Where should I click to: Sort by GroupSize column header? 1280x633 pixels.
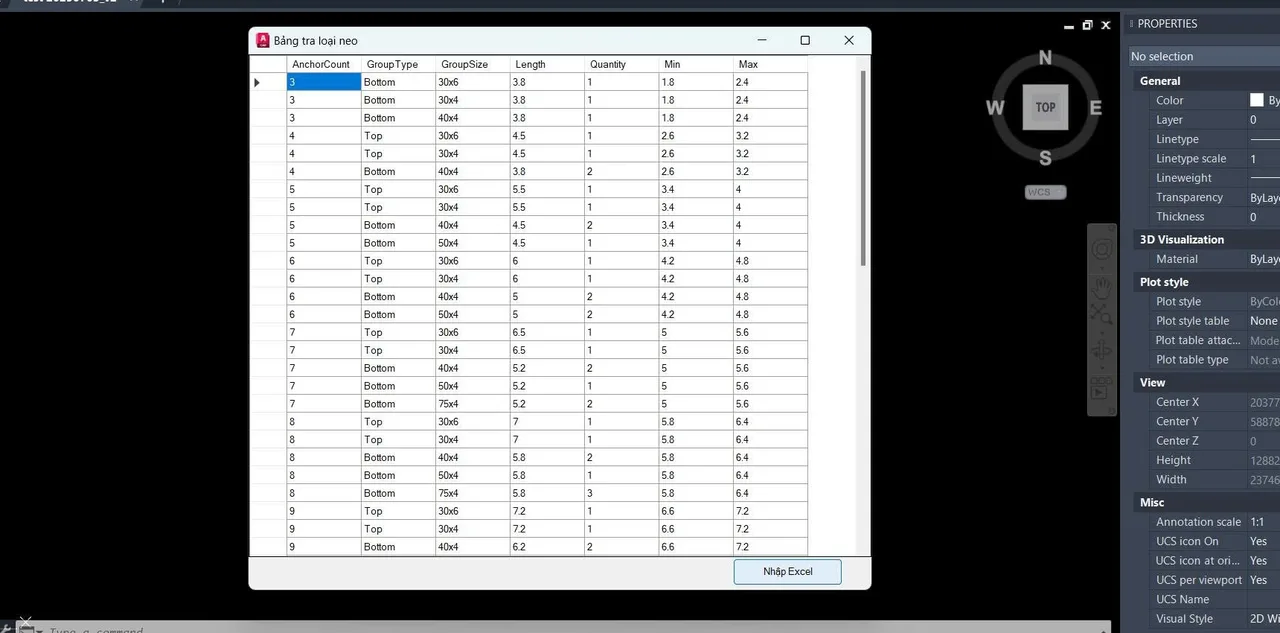[x=473, y=64]
